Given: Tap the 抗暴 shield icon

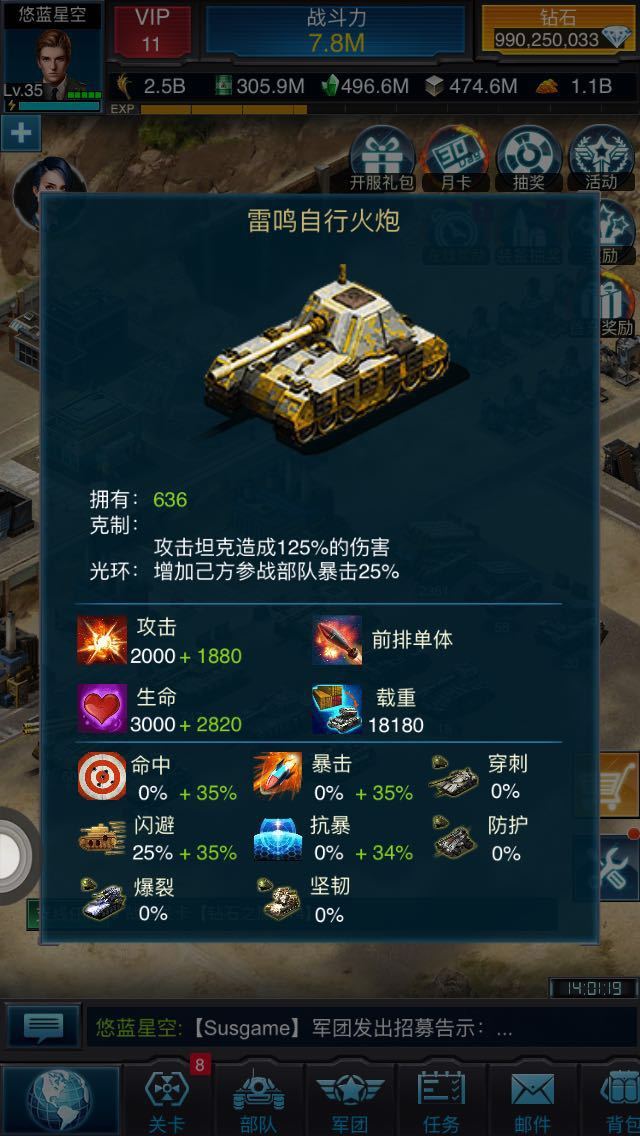Looking at the screenshot, I should point(278,838).
